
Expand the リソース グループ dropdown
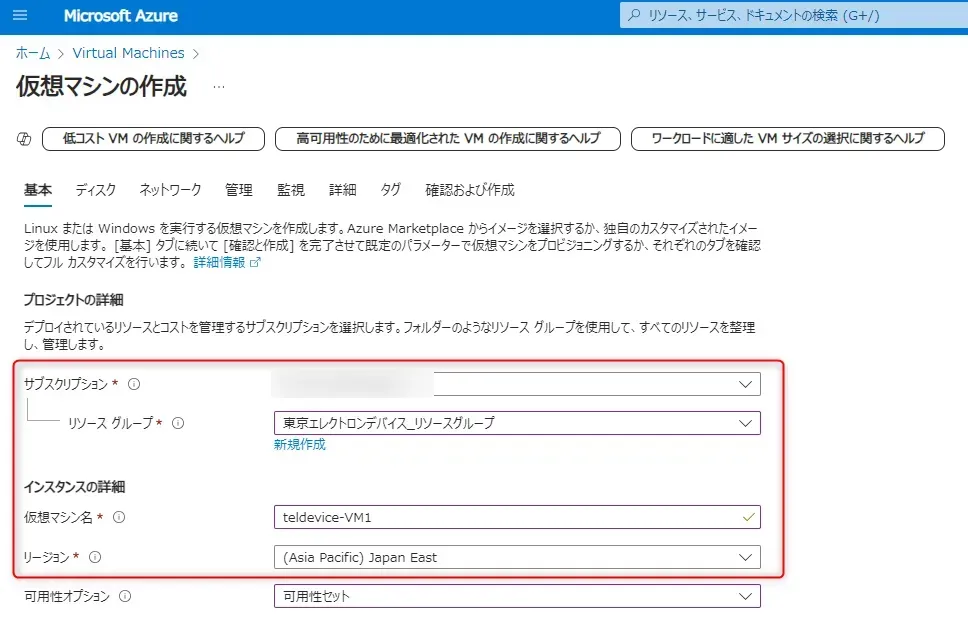(x=516, y=423)
